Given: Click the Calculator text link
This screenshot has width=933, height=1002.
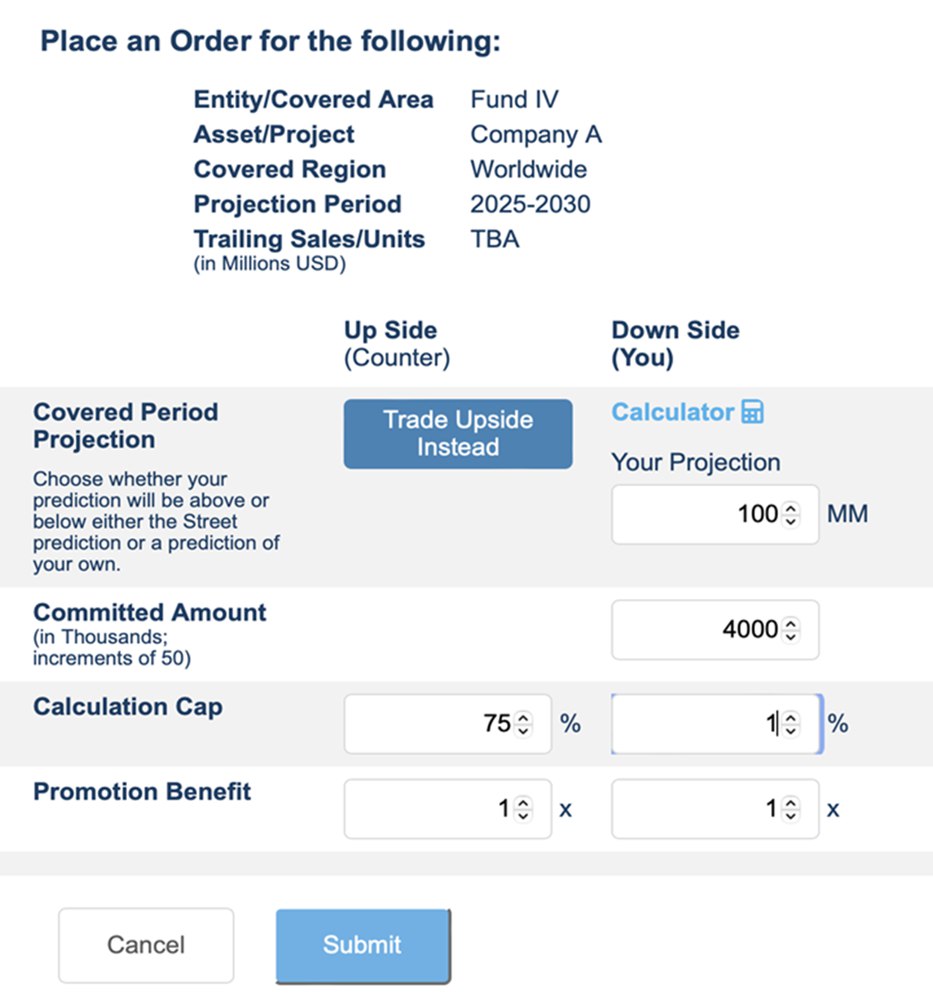Looking at the screenshot, I should pyautogui.click(x=673, y=412).
